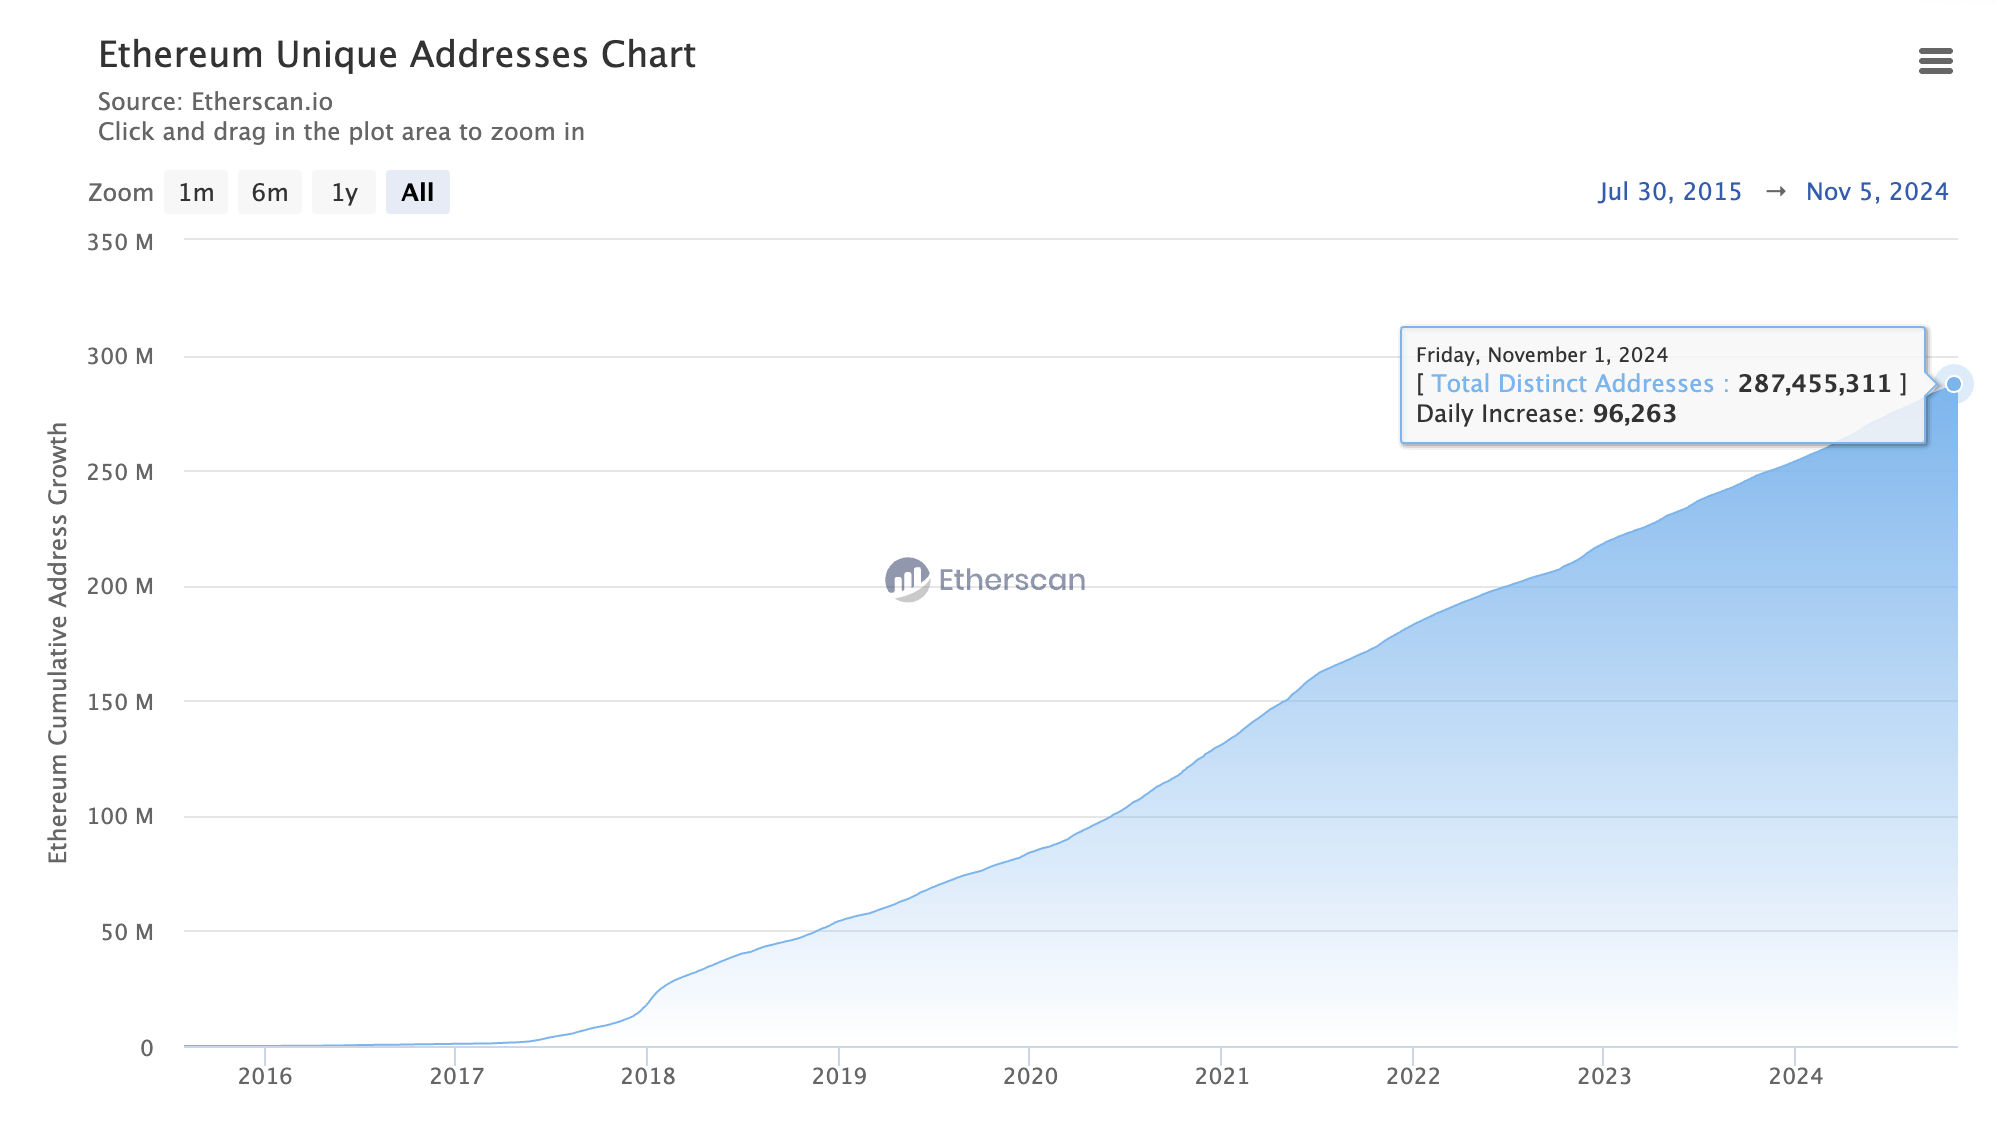Click the 250 M y-axis label
The image size is (1996, 1134).
120,472
